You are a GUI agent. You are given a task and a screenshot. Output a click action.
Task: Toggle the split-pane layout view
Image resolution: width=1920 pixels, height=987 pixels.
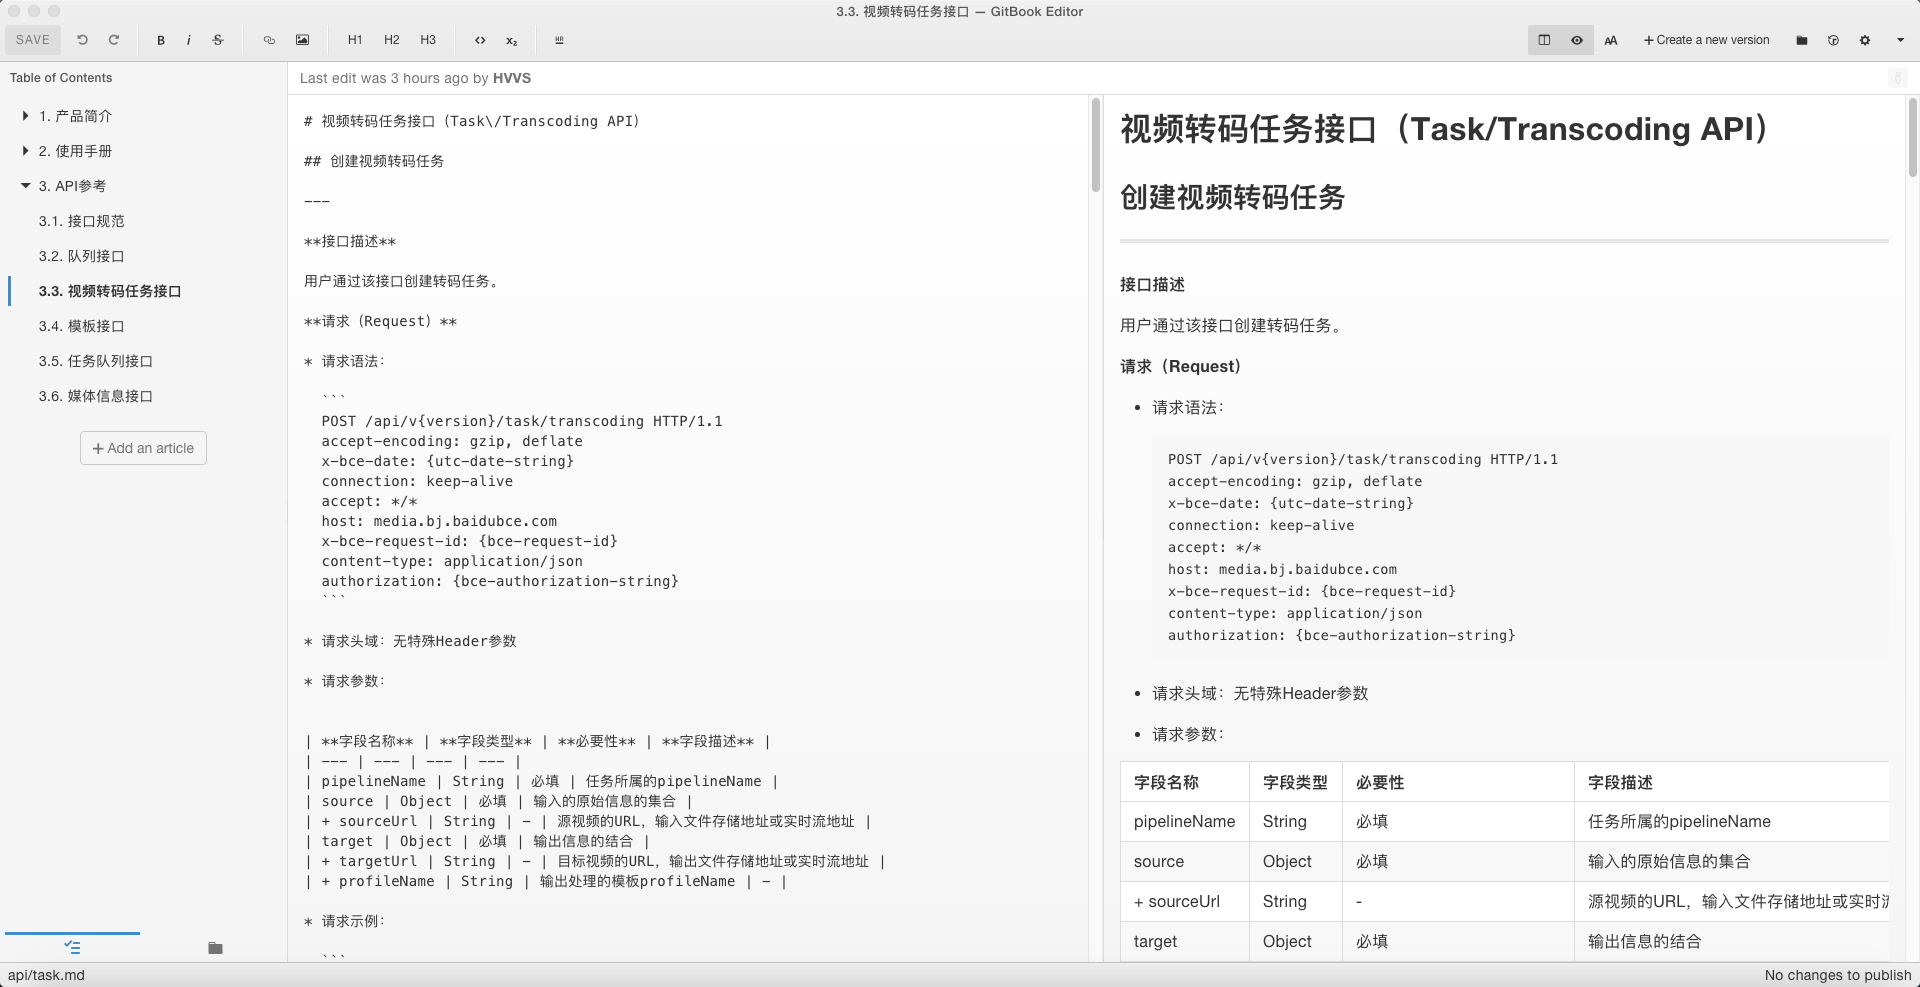coord(1544,40)
